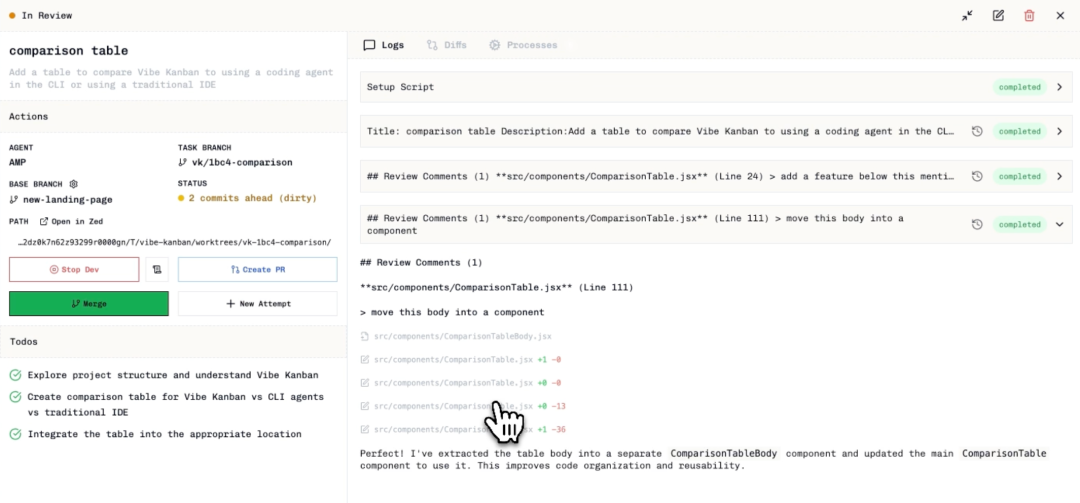
Task: Click the vk/1bc4-comparison task branch
Action: (235, 163)
